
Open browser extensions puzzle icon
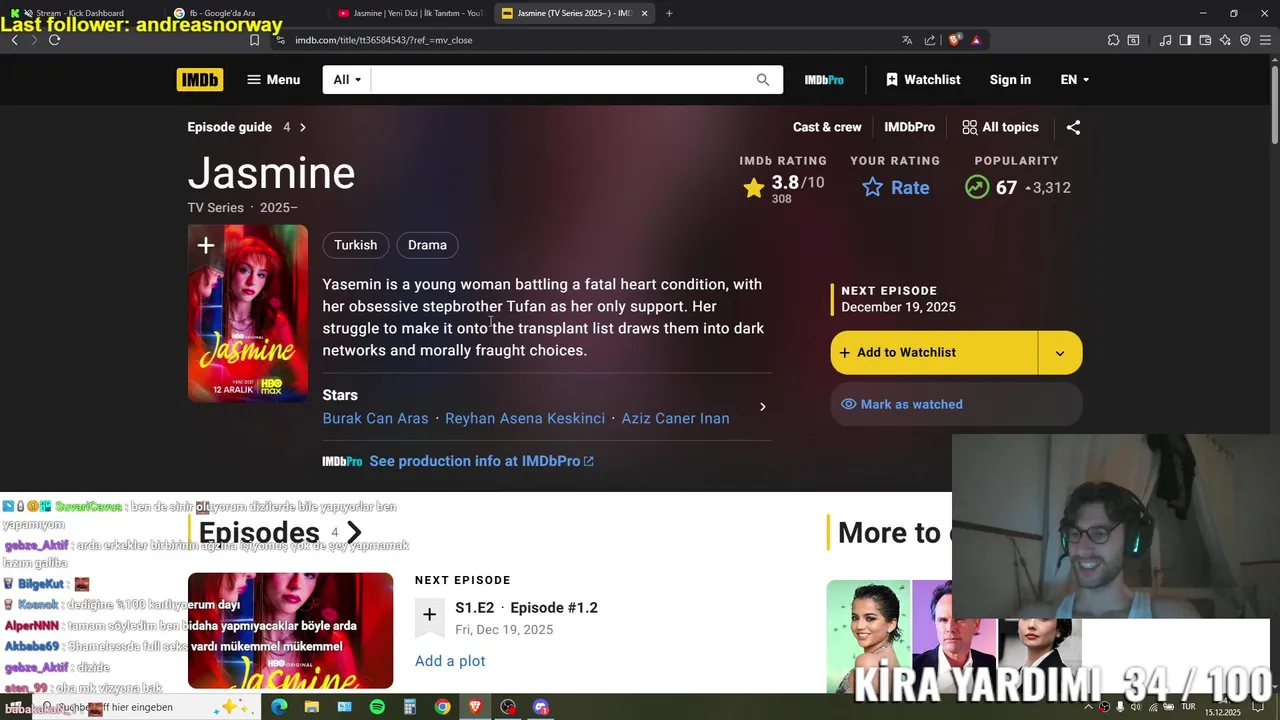pos(1113,40)
